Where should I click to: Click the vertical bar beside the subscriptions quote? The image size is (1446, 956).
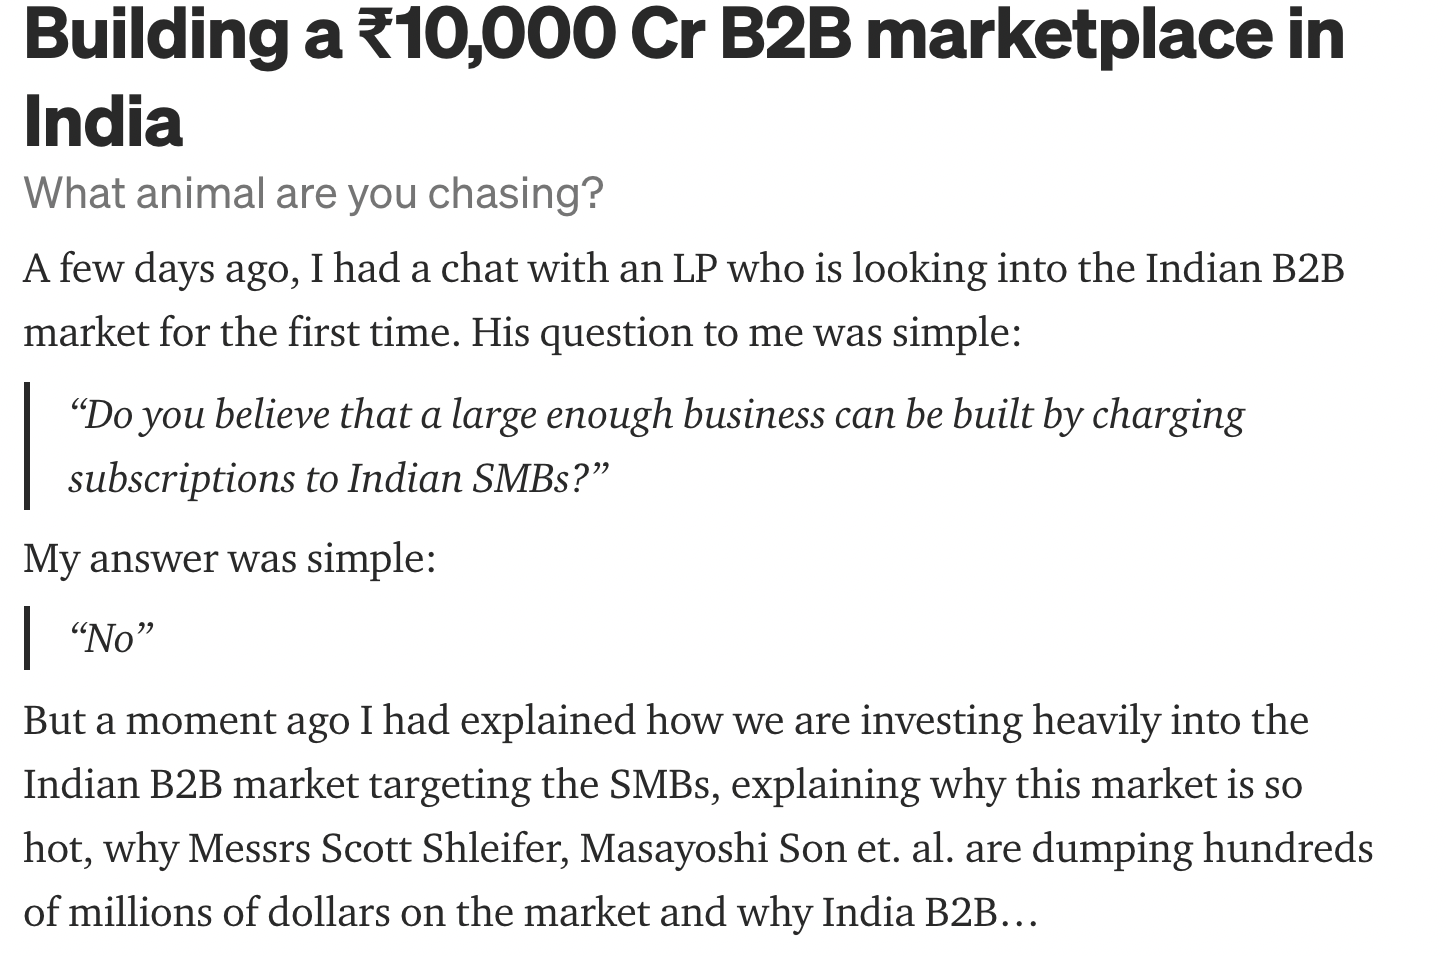(x=27, y=446)
